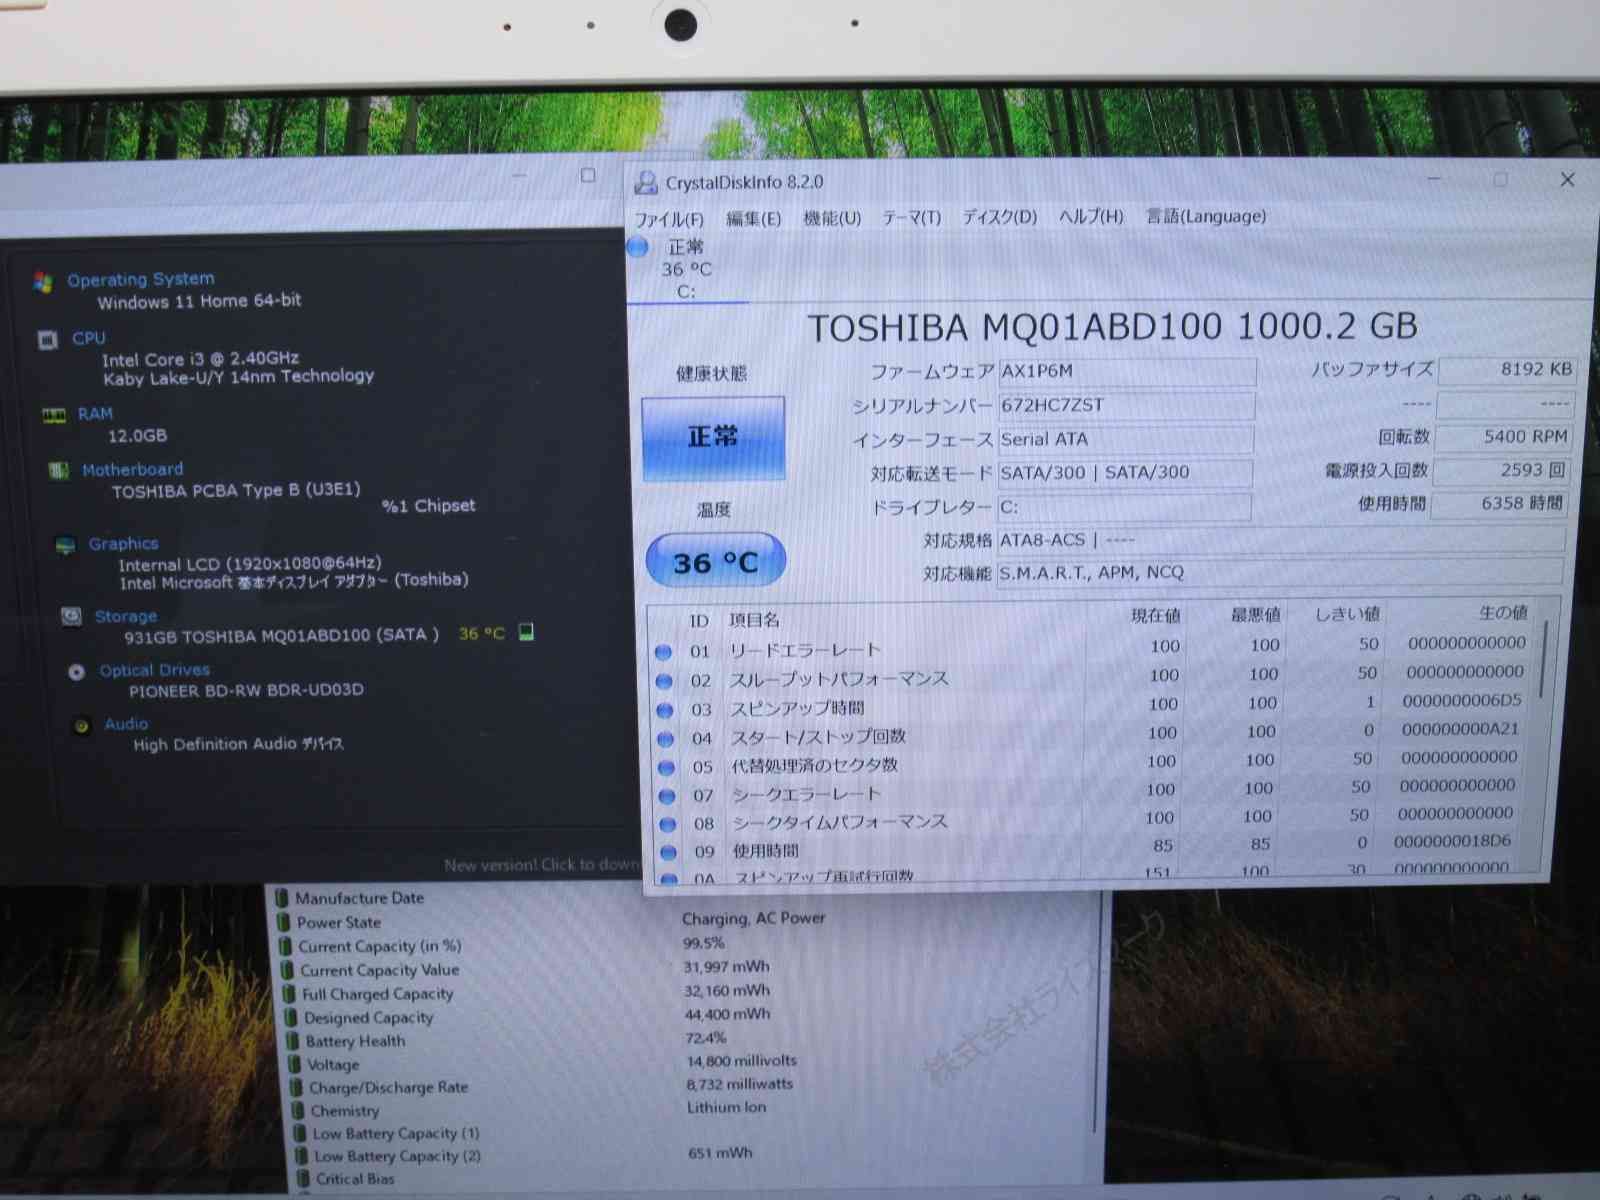Click the power-on count field 2593 回

[1501, 470]
